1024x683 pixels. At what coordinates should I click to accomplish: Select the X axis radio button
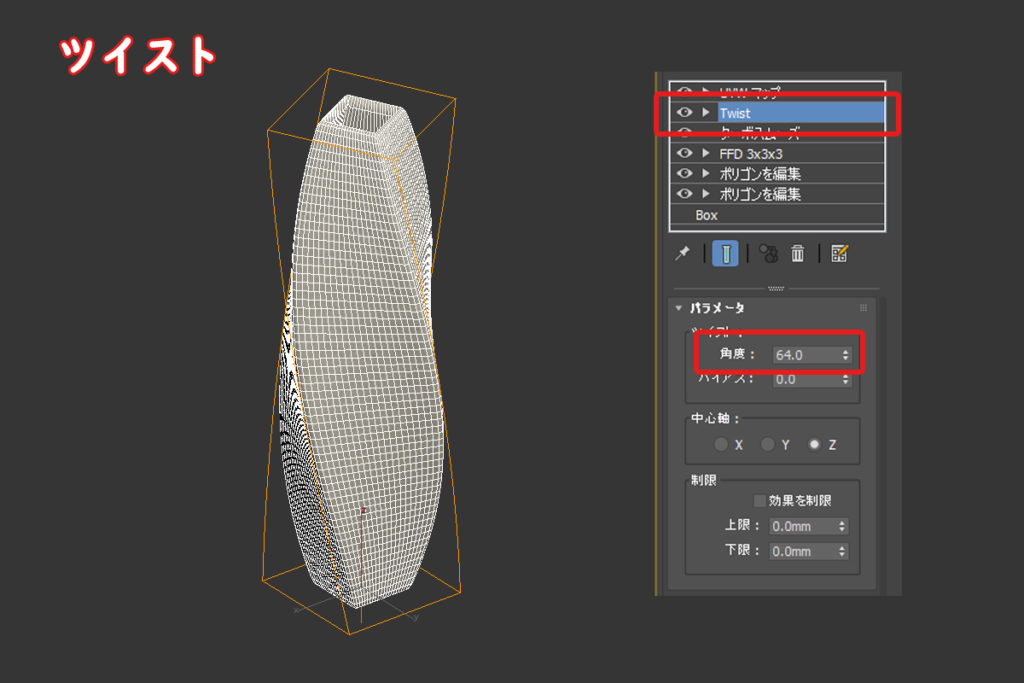click(721, 444)
